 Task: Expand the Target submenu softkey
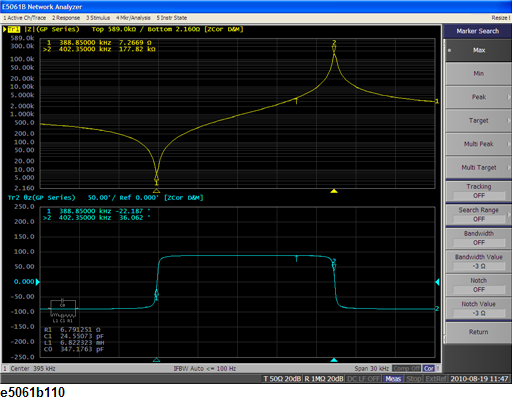pos(479,121)
